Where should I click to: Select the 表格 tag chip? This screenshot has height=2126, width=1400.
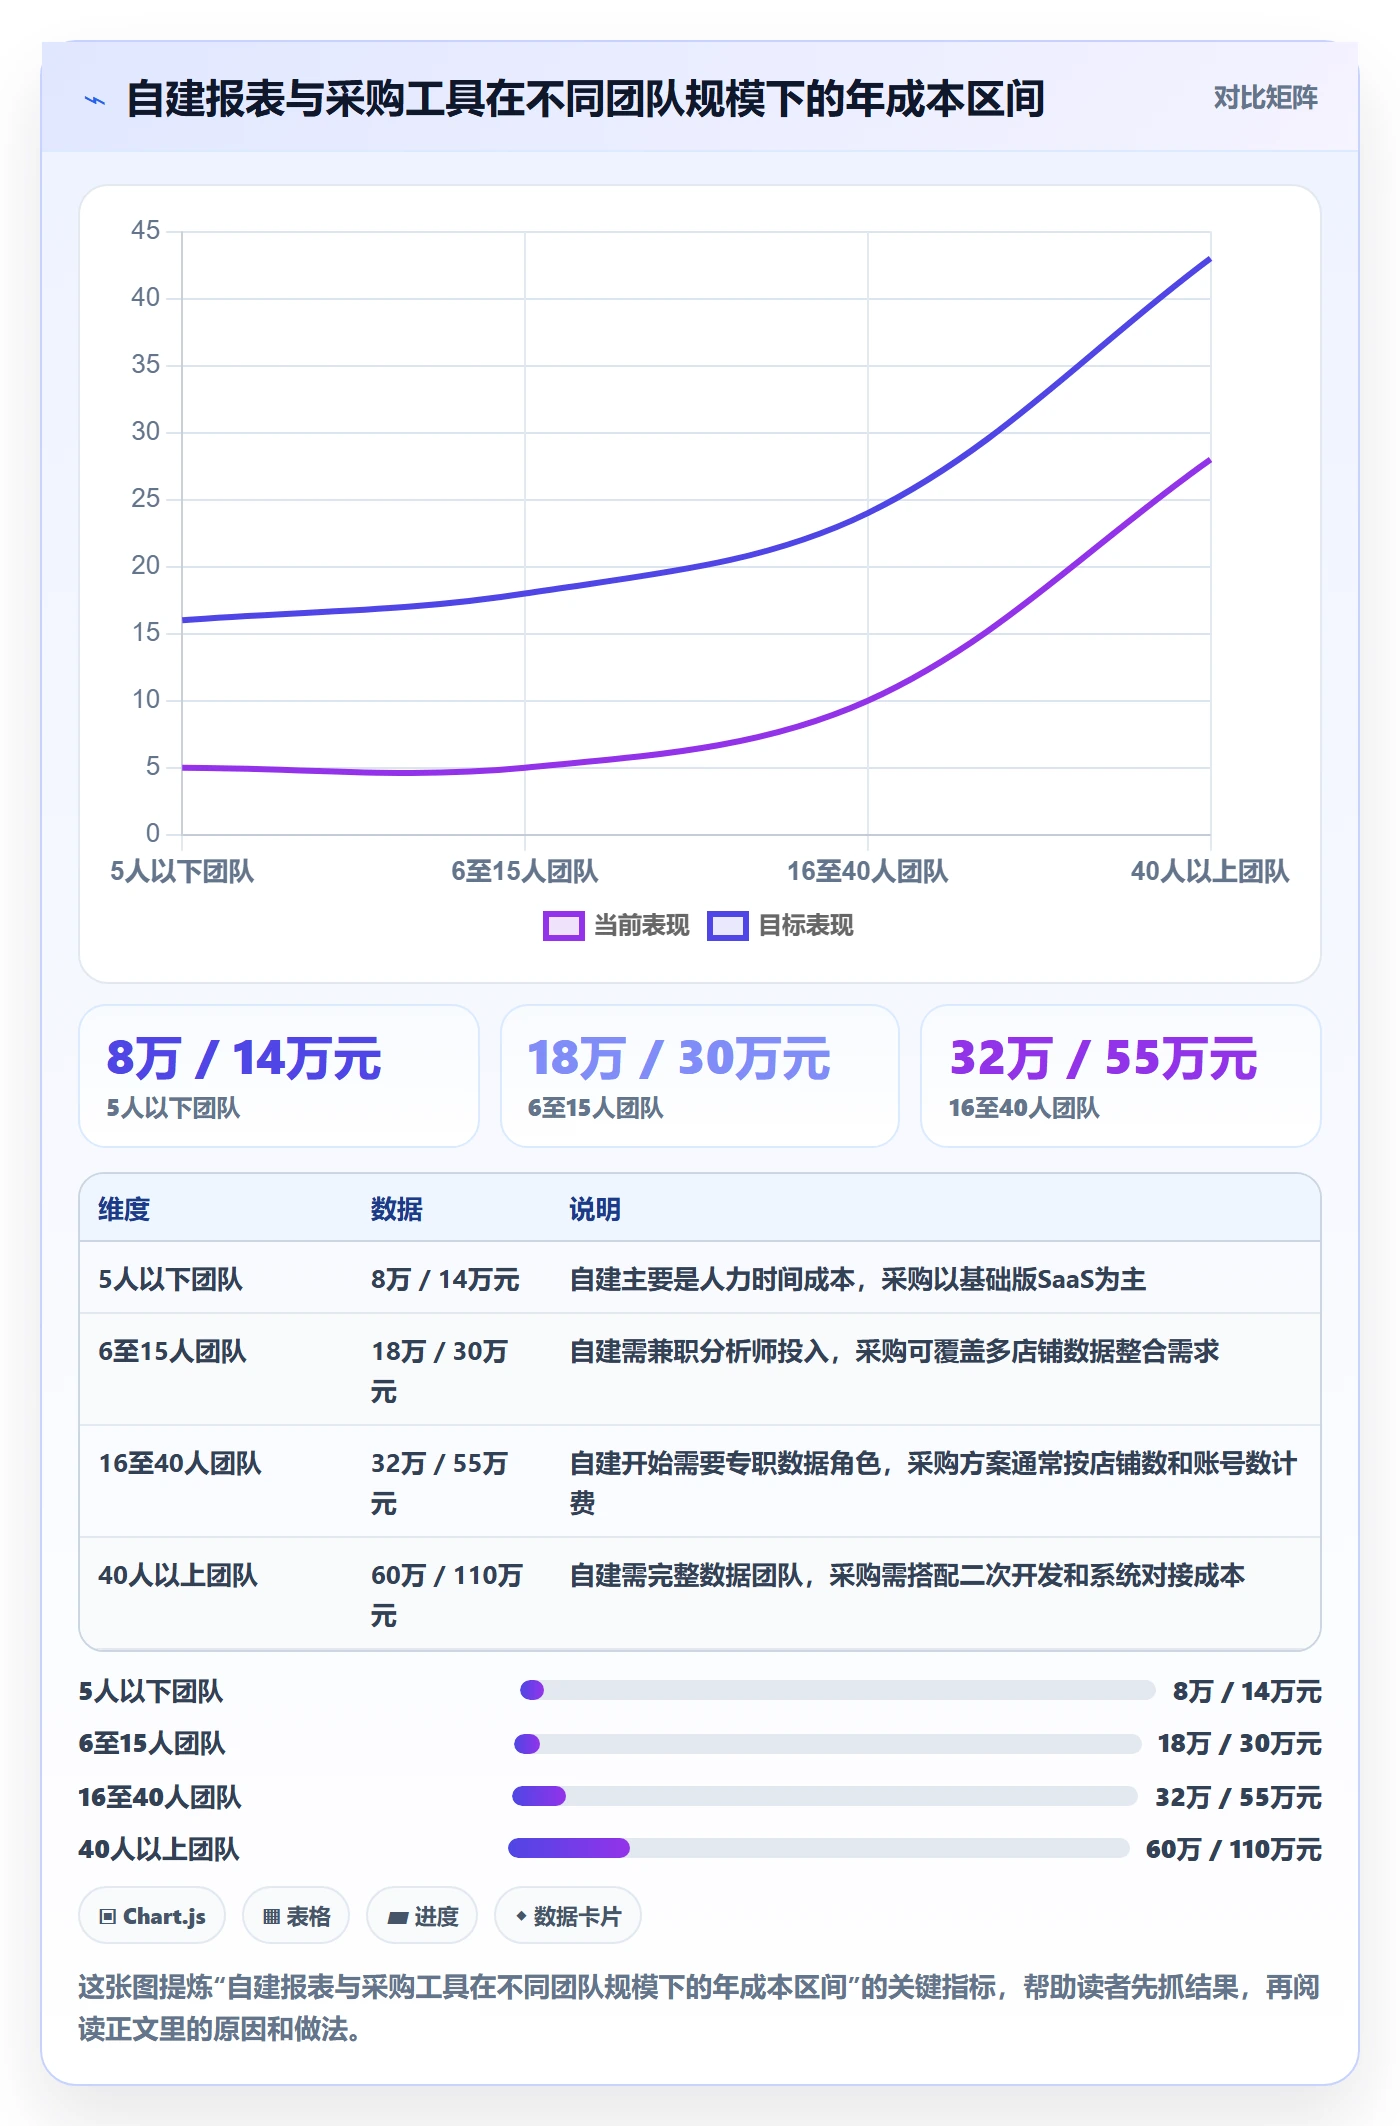(x=296, y=1916)
